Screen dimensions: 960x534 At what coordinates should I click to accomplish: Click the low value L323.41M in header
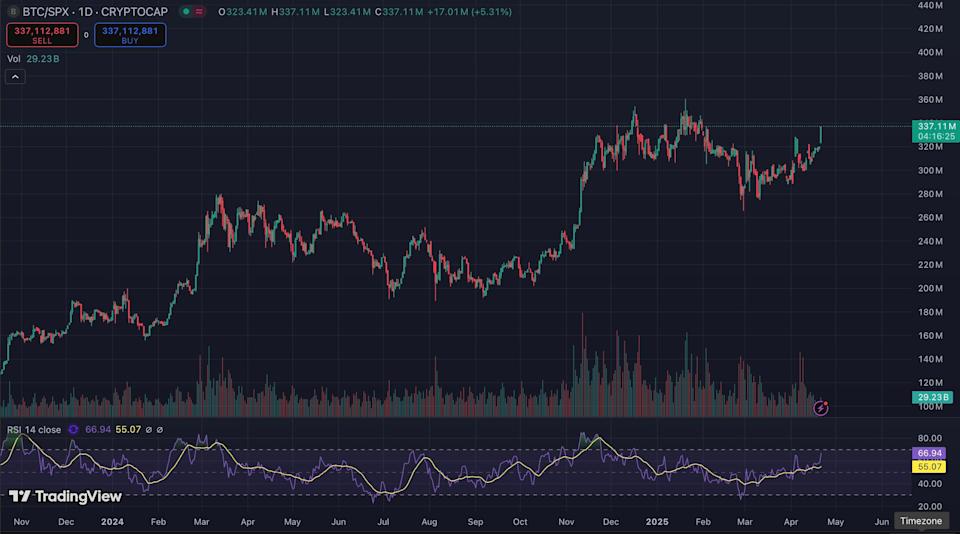pyautogui.click(x=347, y=12)
